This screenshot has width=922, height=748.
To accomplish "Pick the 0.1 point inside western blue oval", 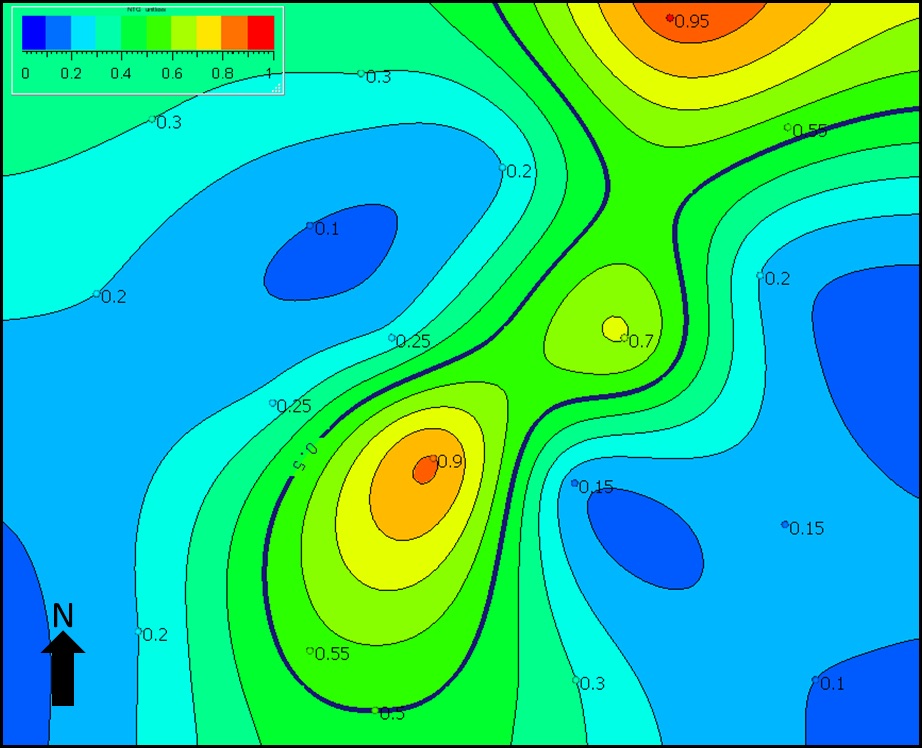I will click(x=310, y=226).
